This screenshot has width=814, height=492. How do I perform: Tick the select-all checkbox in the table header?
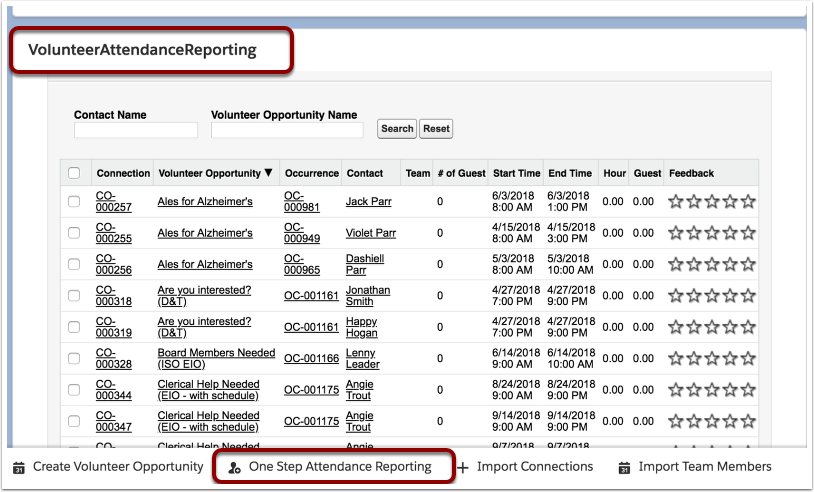pyautogui.click(x=74, y=173)
